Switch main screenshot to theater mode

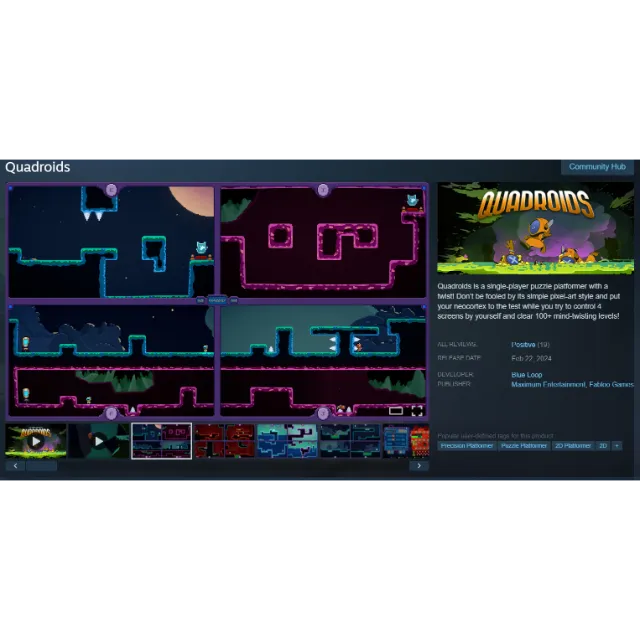pyautogui.click(x=396, y=411)
